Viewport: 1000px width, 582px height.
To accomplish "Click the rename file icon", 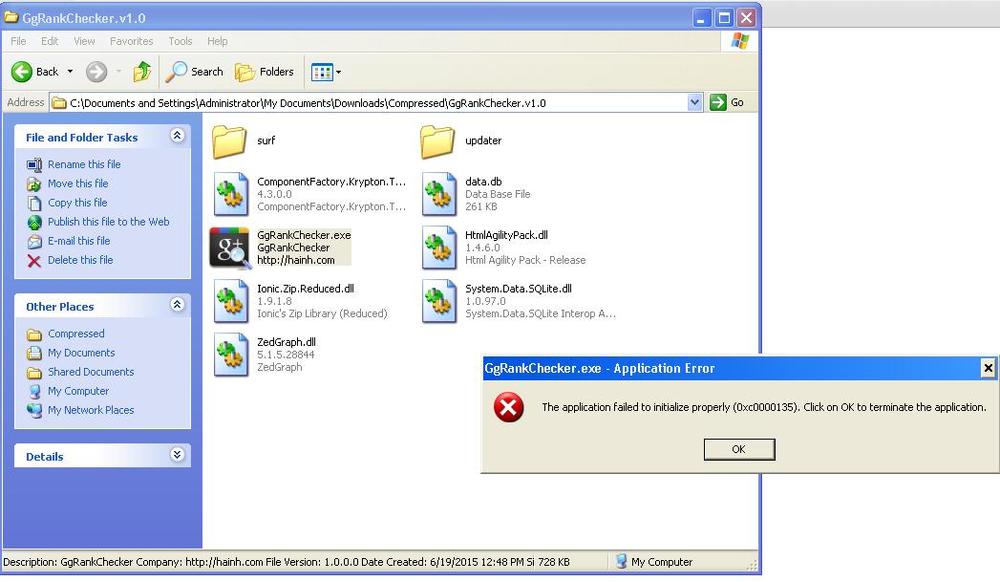I will [x=34, y=165].
